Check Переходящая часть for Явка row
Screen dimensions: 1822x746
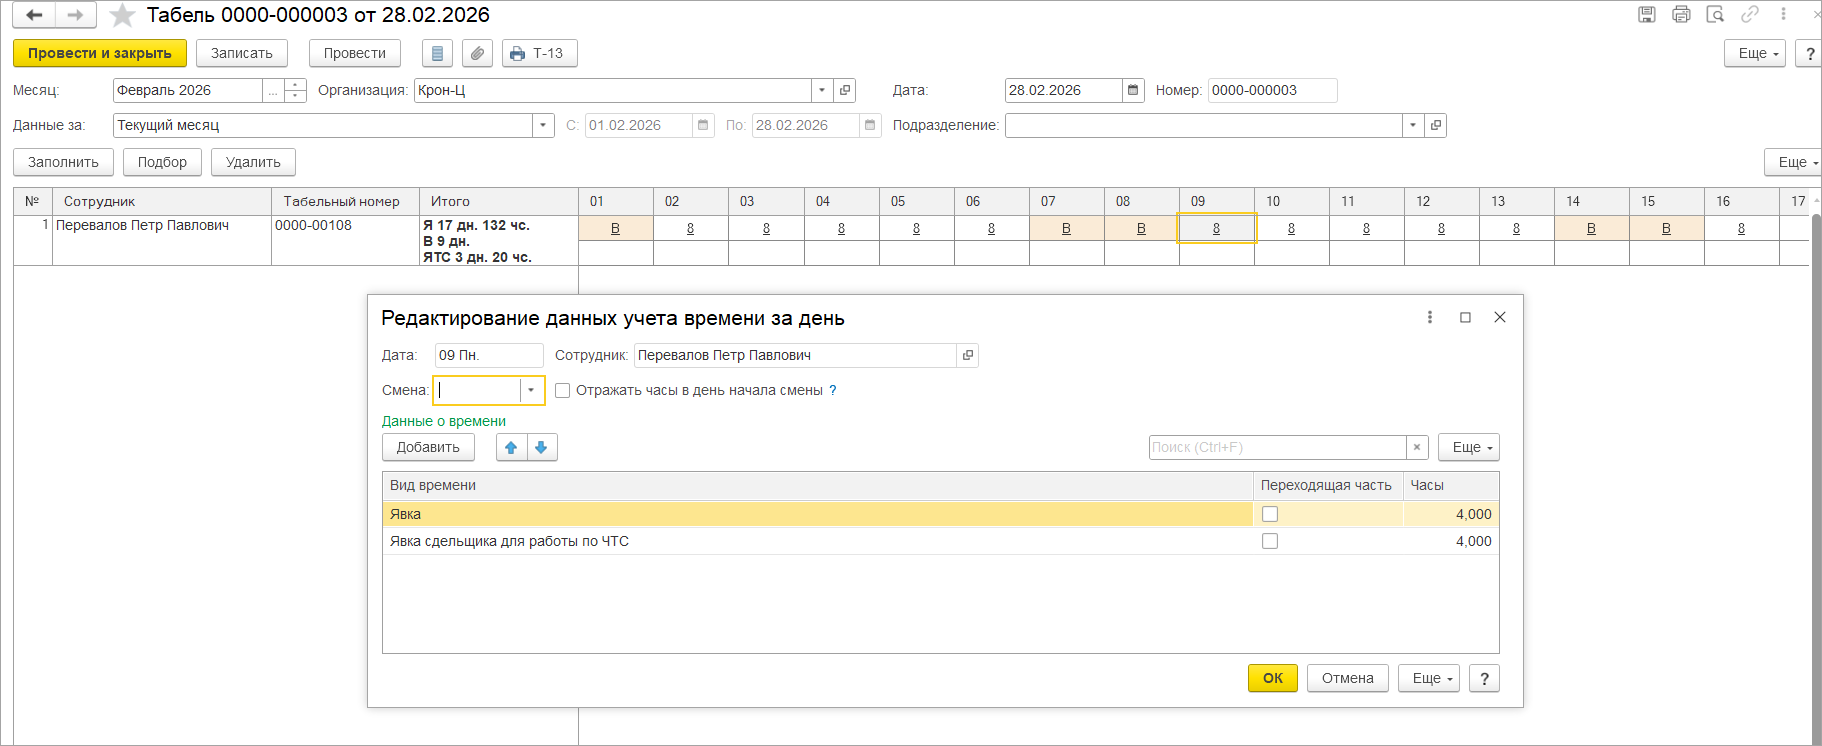click(x=1270, y=514)
